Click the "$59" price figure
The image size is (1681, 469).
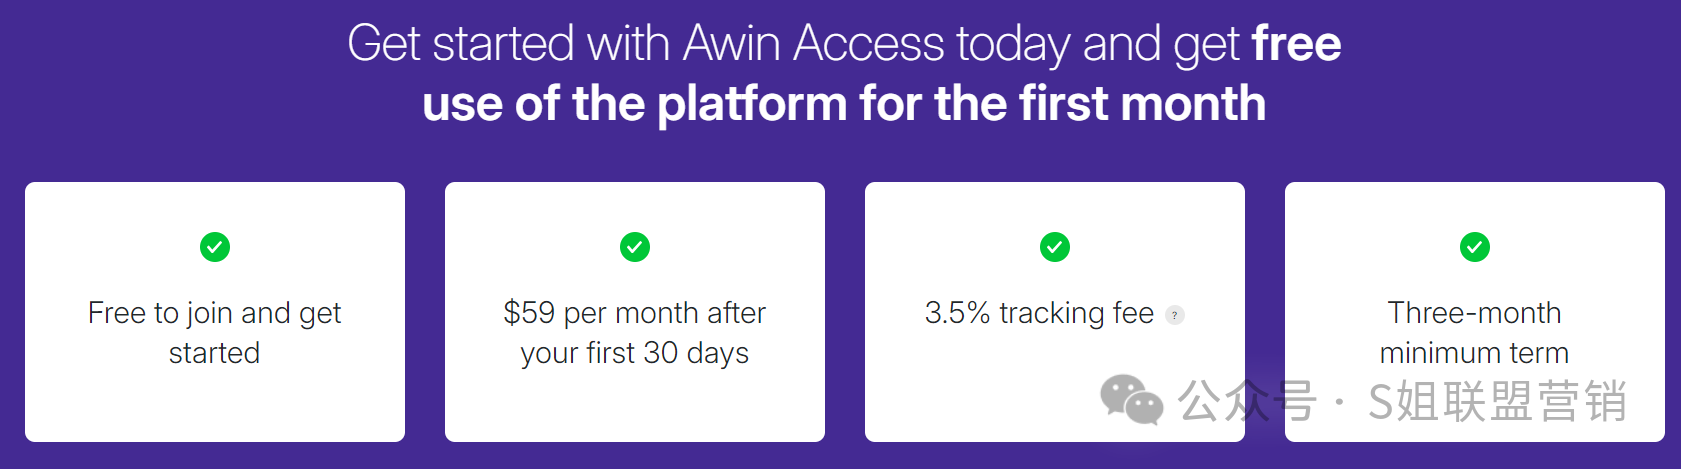pyautogui.click(x=529, y=313)
